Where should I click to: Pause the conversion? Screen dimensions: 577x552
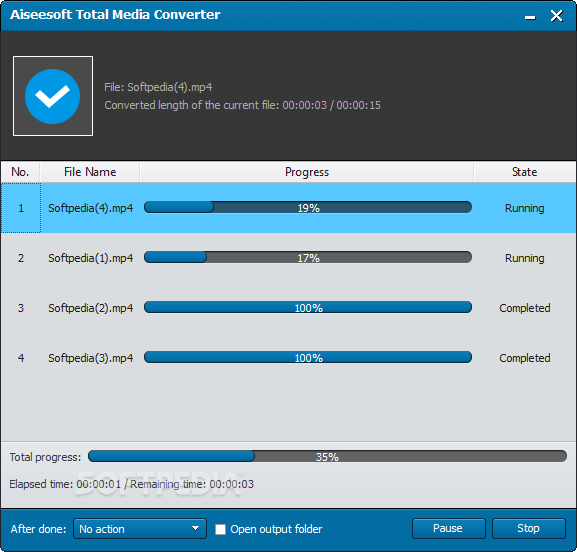(449, 528)
